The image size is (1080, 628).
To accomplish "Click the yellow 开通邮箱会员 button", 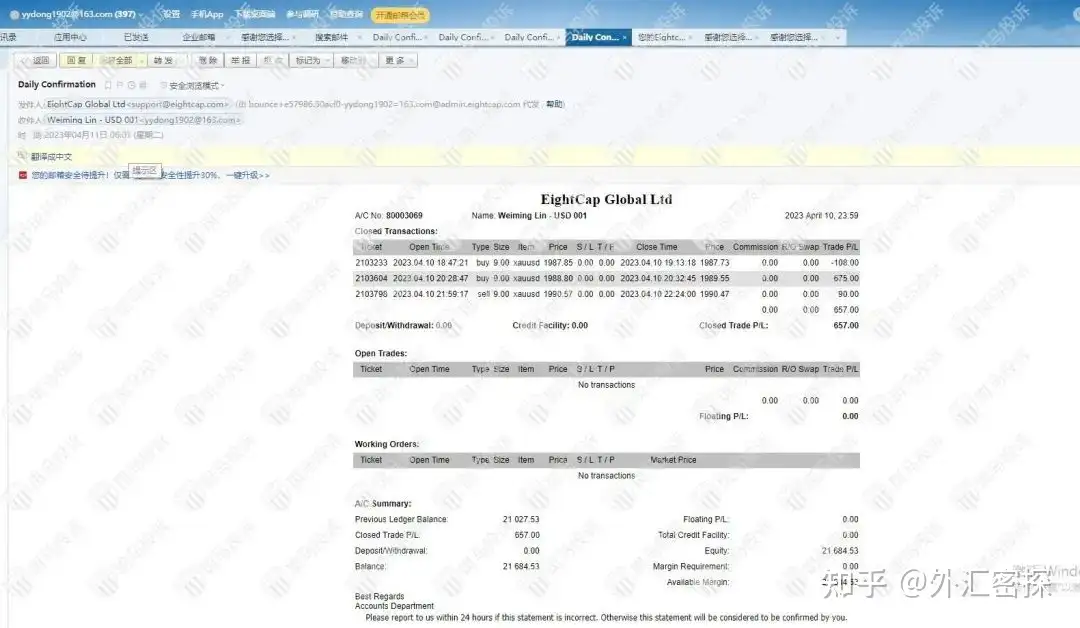I will (400, 14).
